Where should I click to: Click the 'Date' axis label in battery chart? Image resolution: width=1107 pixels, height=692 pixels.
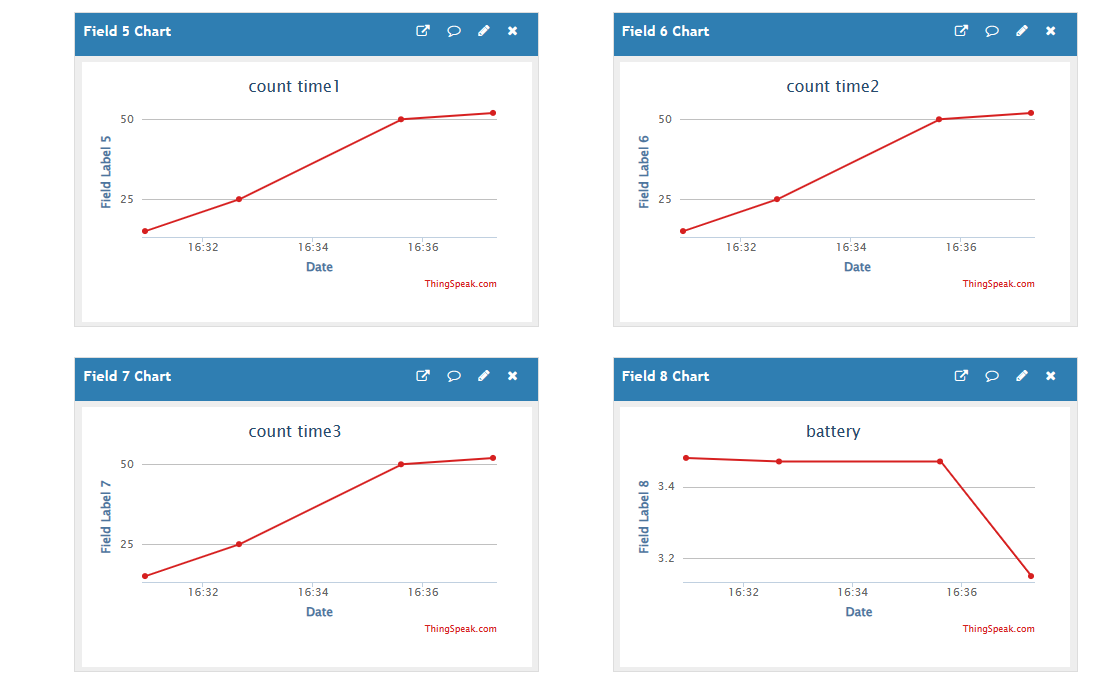coord(858,612)
